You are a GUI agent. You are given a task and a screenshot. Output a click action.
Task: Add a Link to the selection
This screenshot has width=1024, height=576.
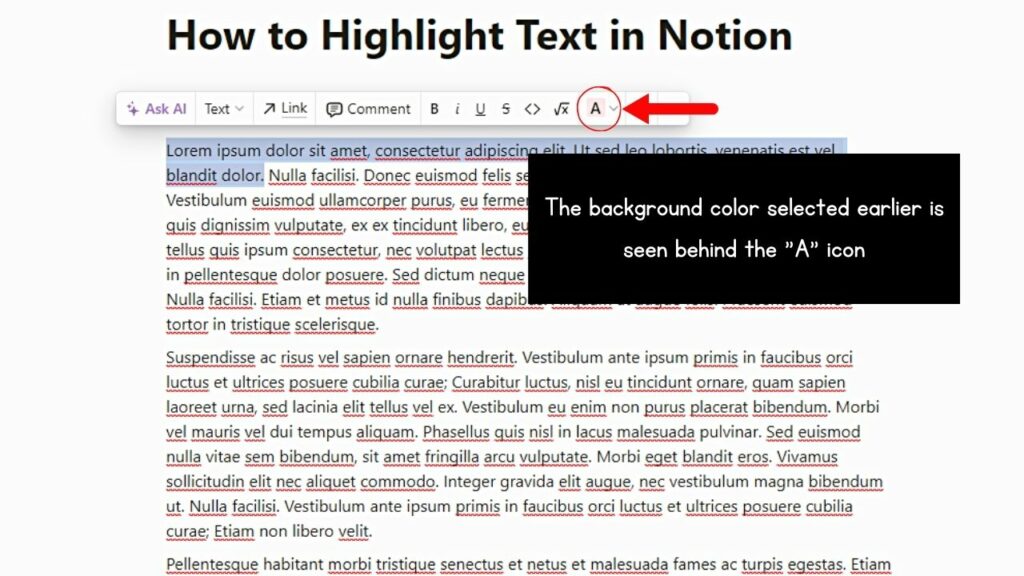pyautogui.click(x=285, y=108)
